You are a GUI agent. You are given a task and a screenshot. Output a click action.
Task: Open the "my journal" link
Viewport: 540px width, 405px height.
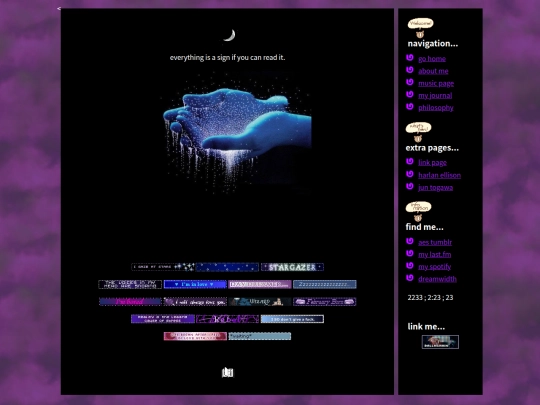pyautogui.click(x=435, y=95)
